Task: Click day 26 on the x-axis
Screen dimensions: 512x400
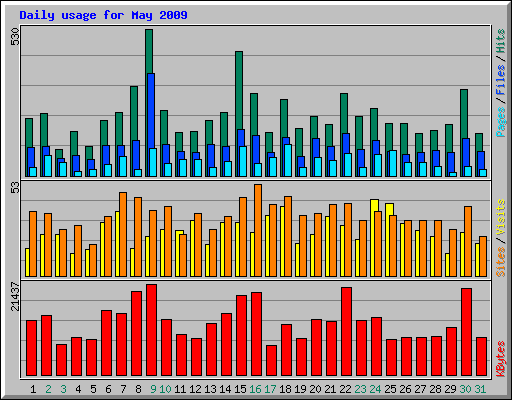Action: [x=405, y=389]
